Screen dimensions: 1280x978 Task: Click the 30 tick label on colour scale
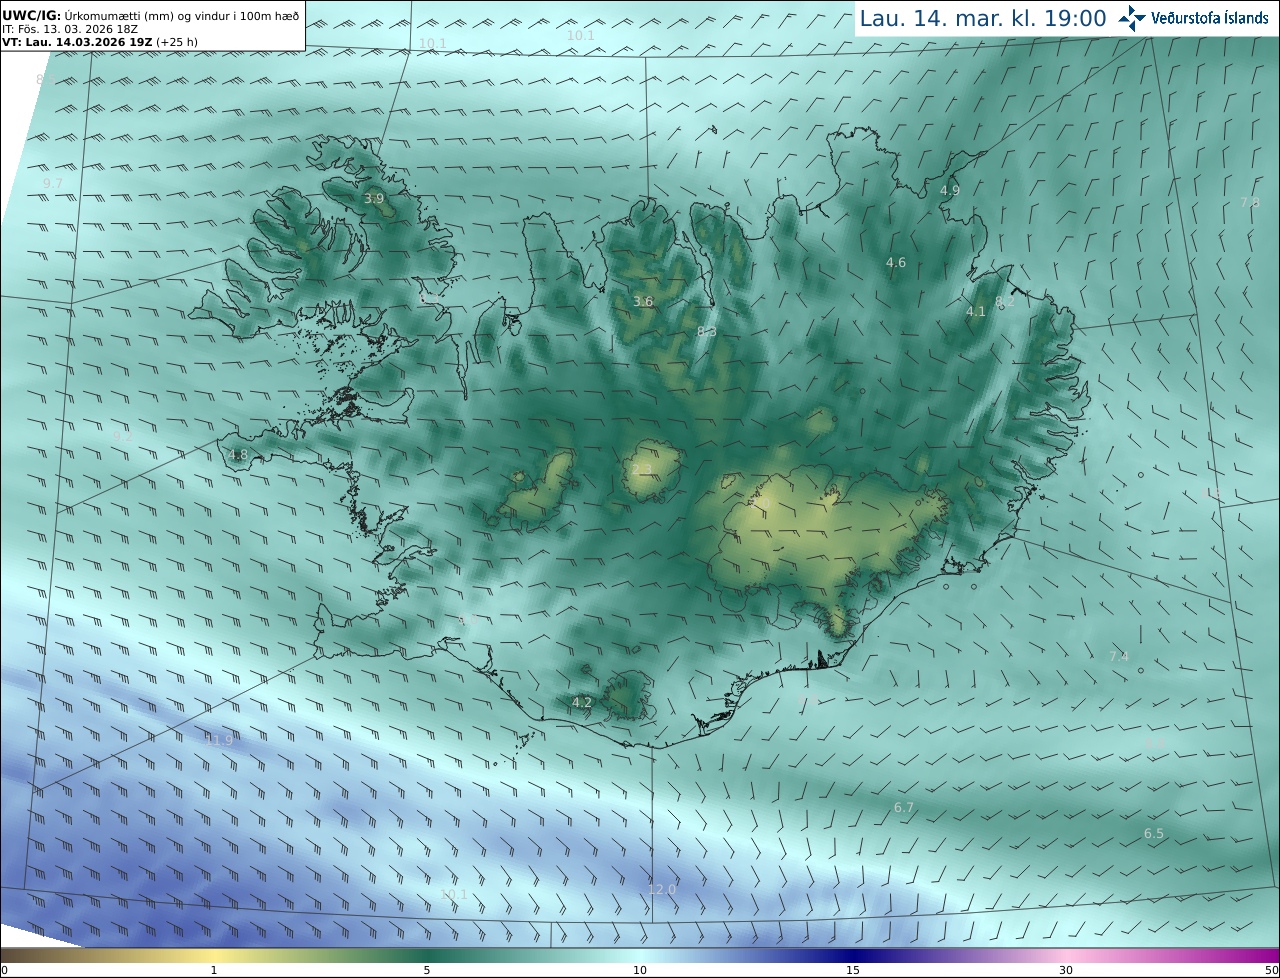click(x=1066, y=970)
